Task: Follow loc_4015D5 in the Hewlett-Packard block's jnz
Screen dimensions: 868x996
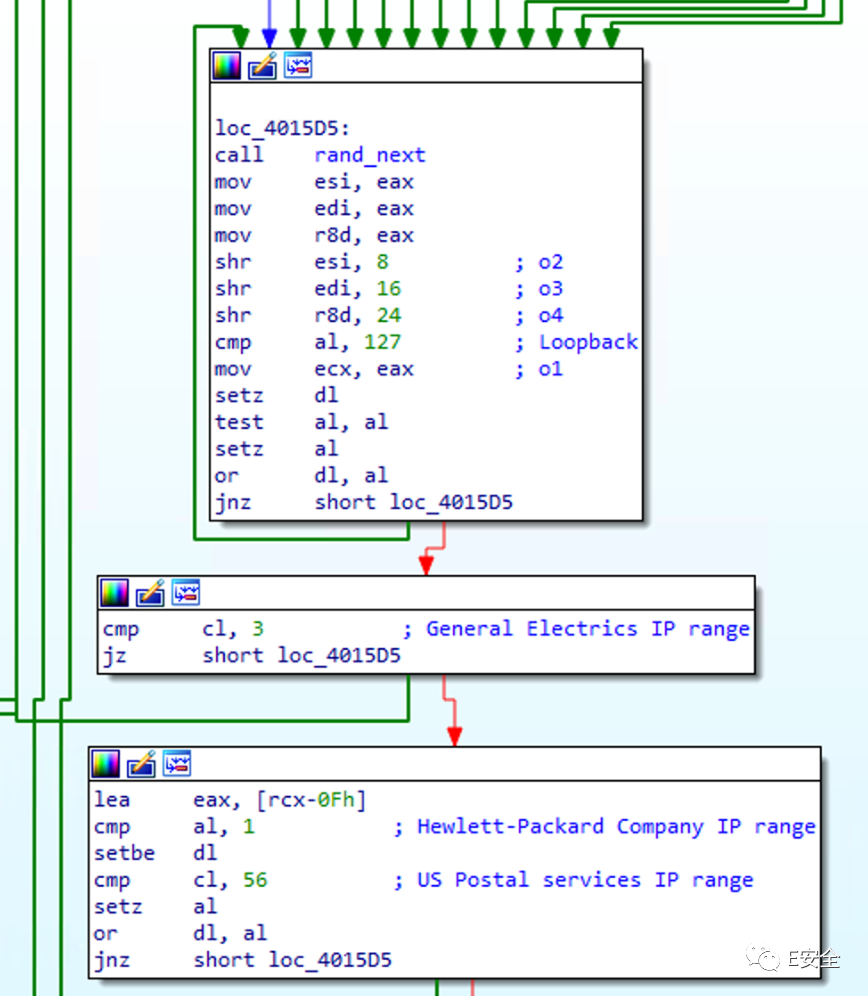Action: point(330,959)
